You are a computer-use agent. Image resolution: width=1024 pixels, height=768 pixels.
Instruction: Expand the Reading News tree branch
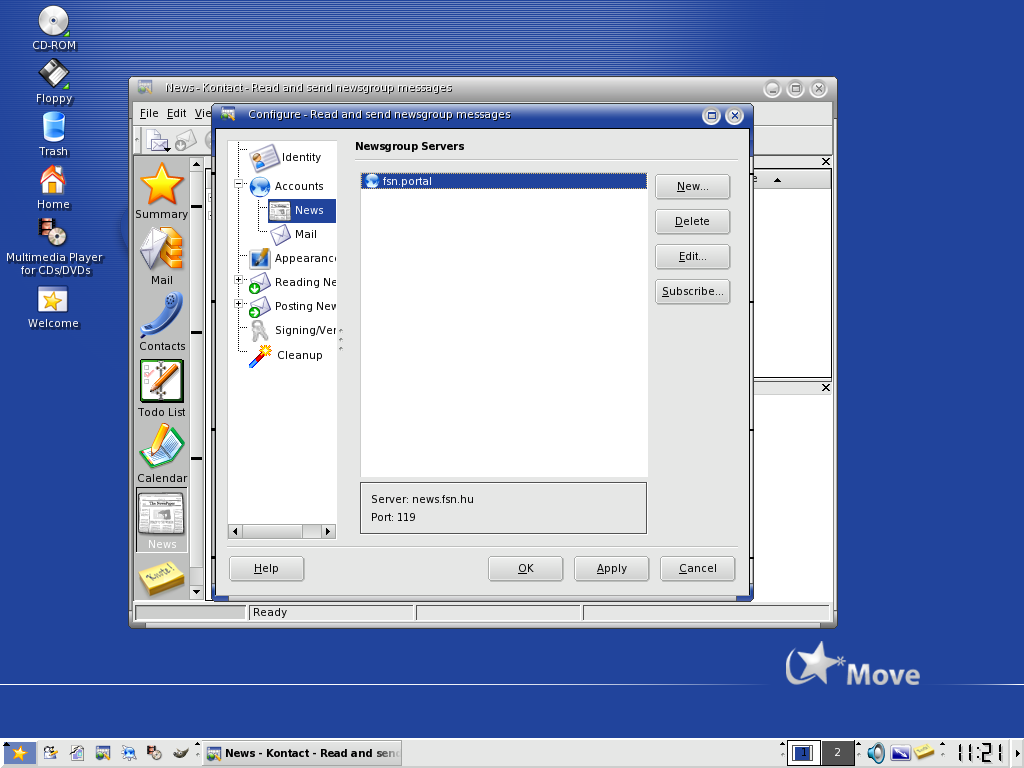[x=238, y=280]
